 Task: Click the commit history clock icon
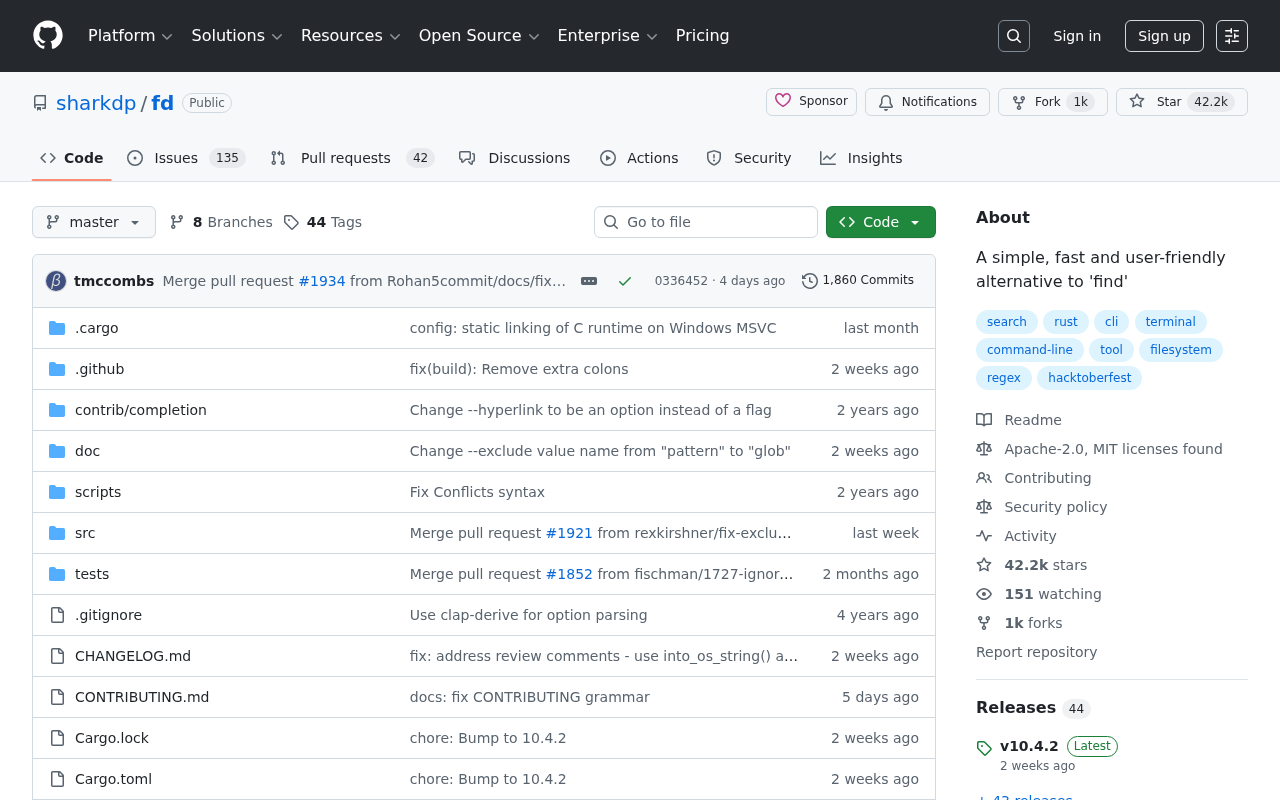coord(809,280)
